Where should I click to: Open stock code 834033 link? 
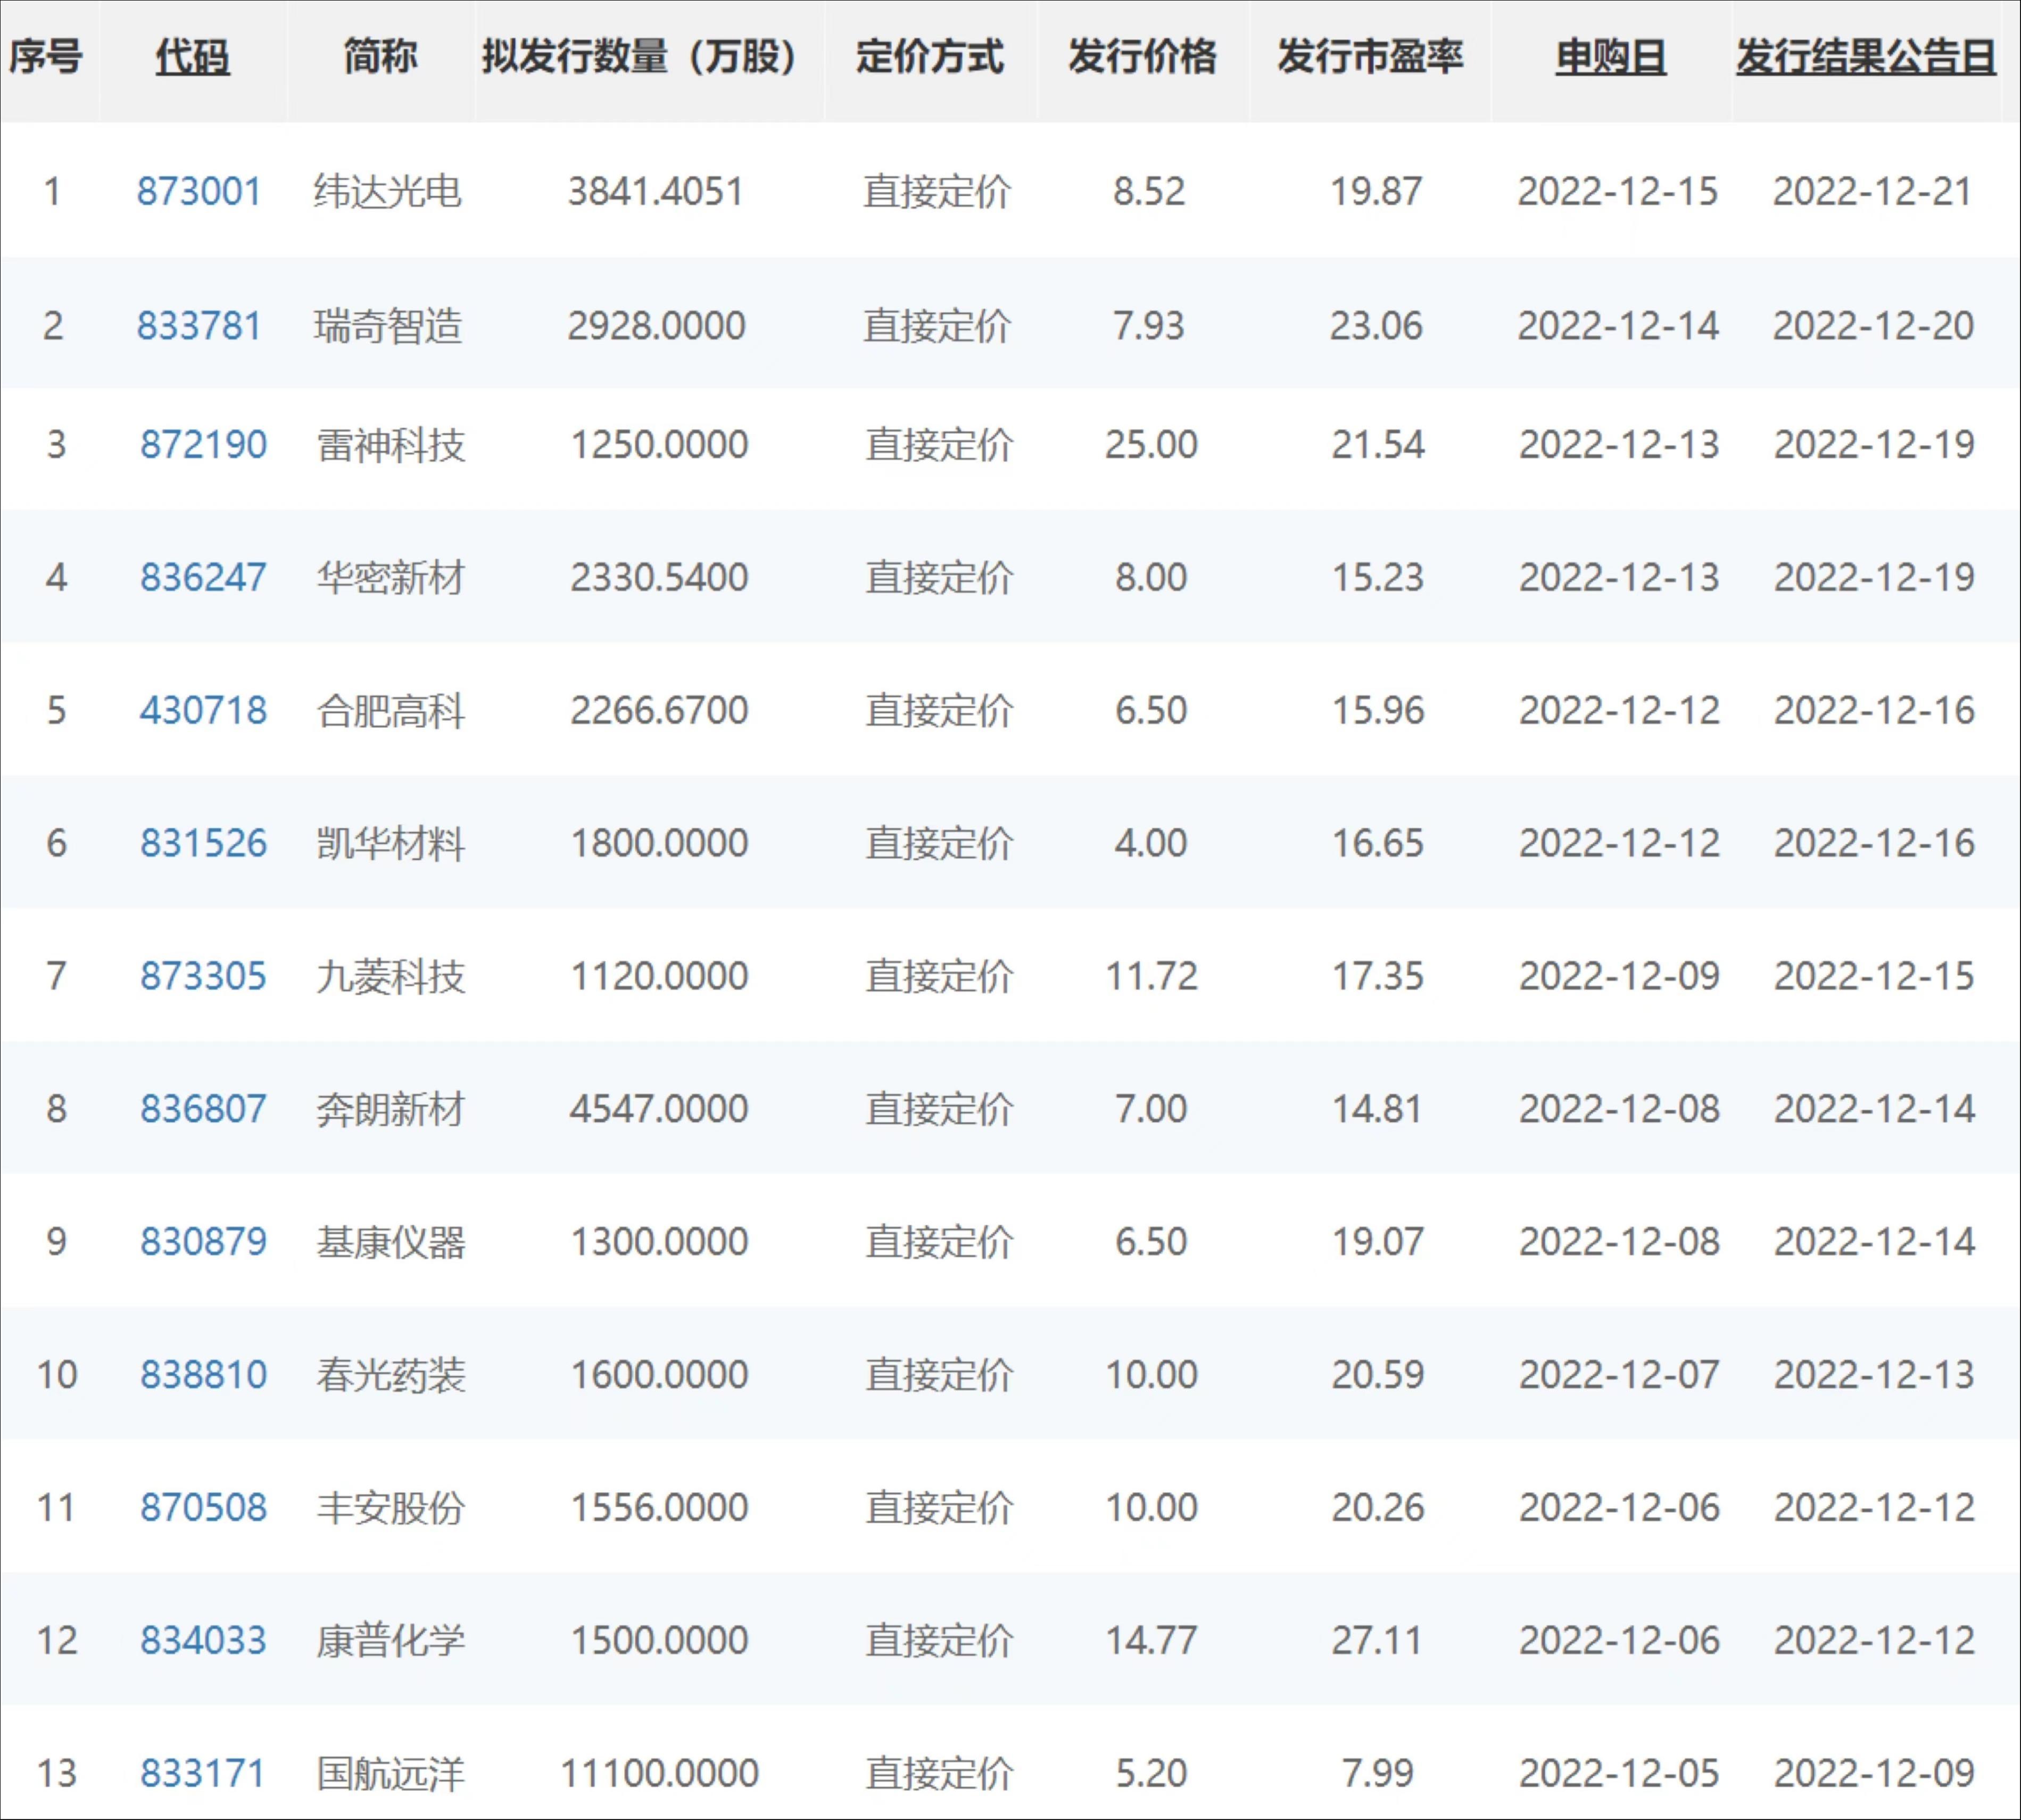click(x=203, y=1640)
